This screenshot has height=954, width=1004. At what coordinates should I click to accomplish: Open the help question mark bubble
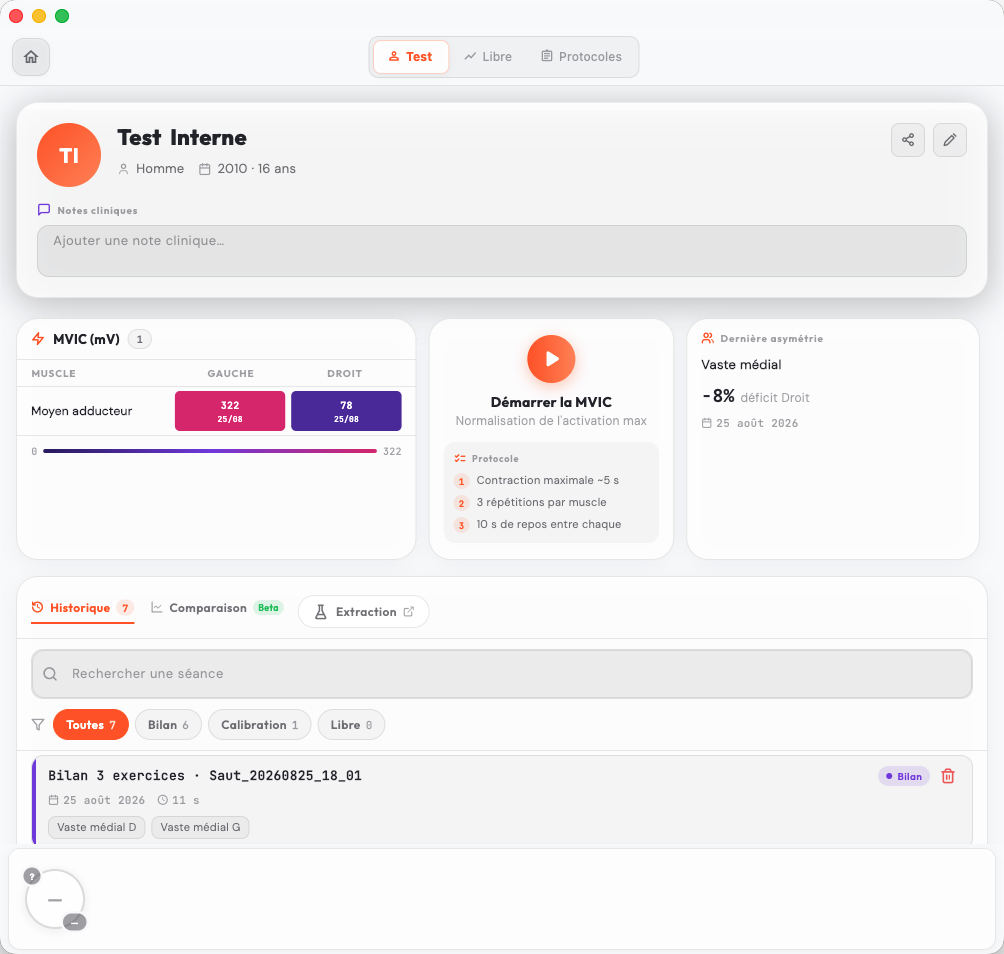pyautogui.click(x=32, y=876)
